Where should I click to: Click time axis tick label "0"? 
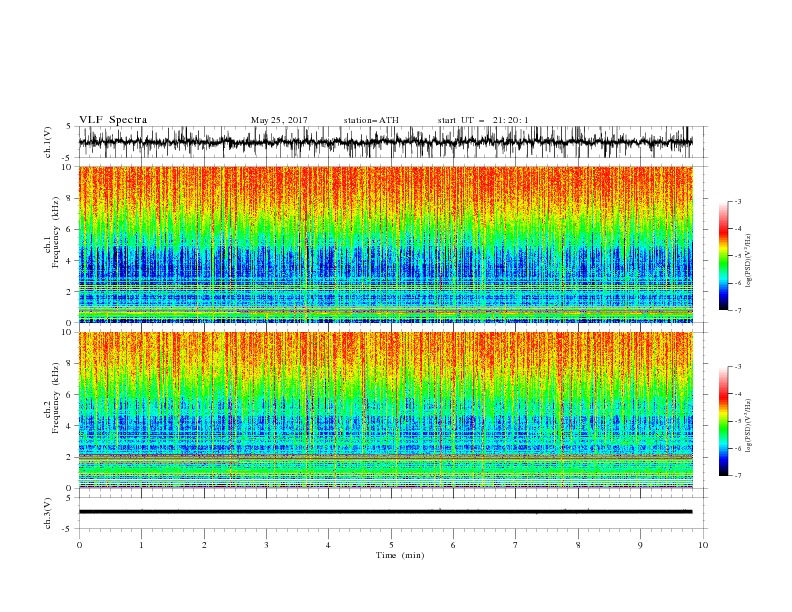[x=79, y=545]
